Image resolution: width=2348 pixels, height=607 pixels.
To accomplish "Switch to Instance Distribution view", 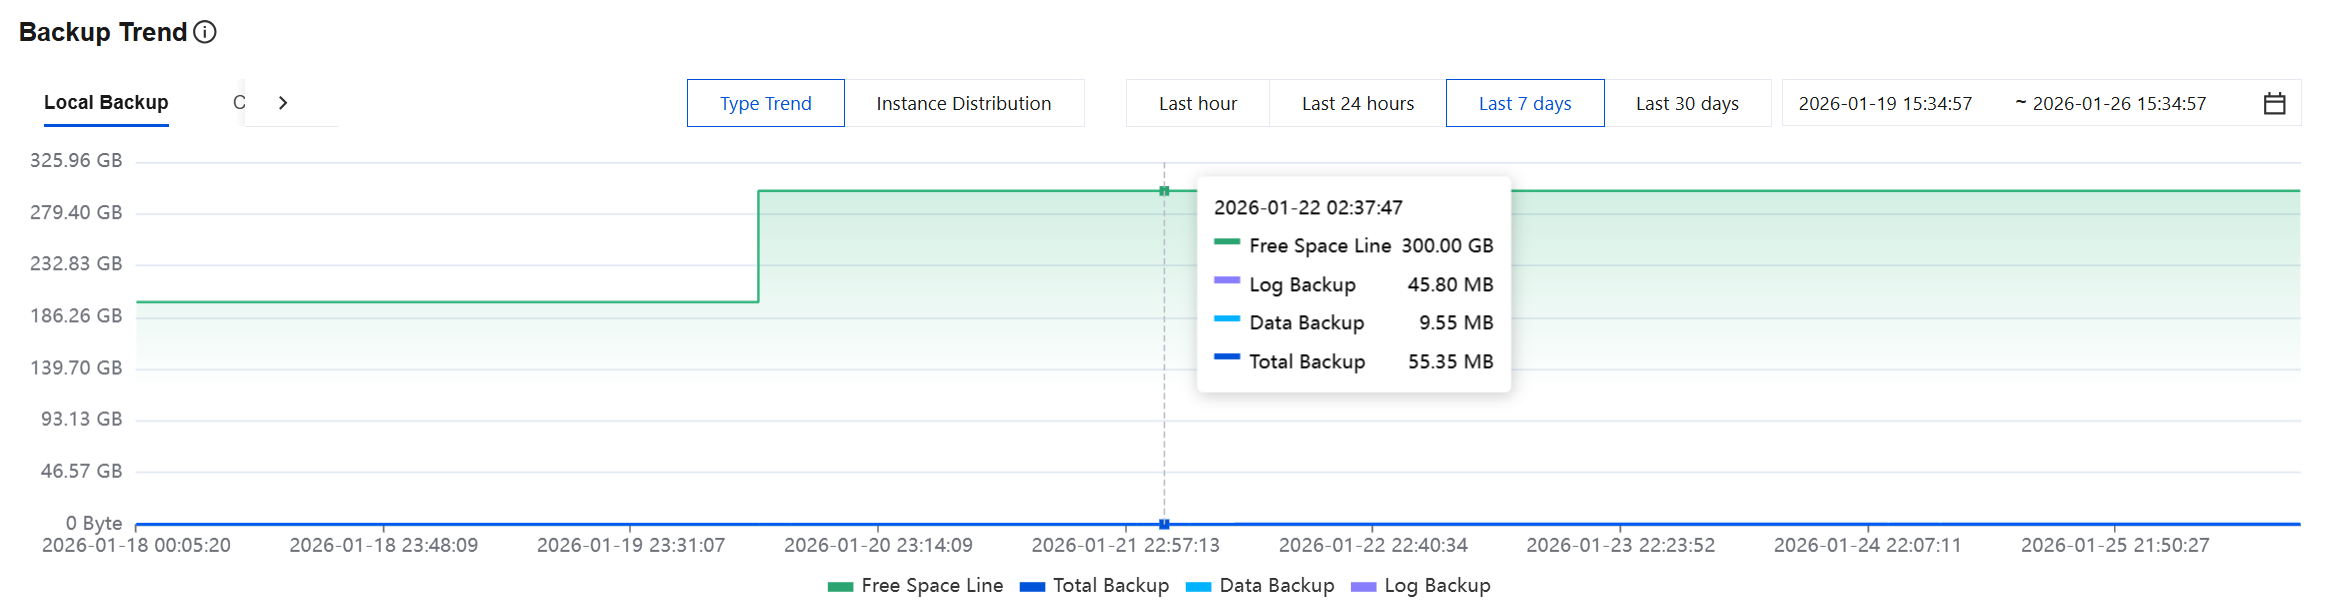I will (963, 103).
